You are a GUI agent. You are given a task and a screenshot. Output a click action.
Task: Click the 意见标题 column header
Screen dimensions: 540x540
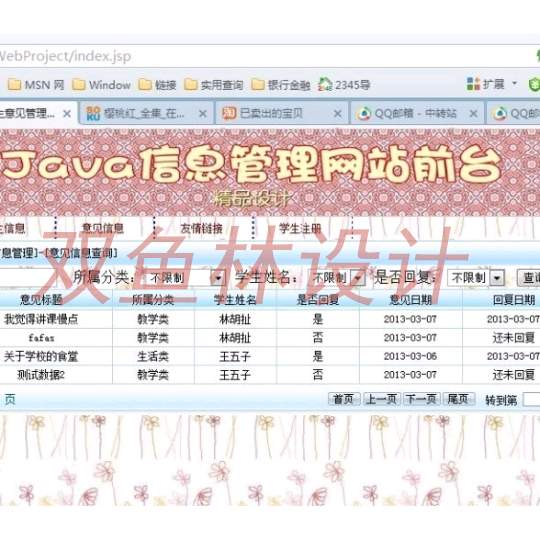[x=41, y=300]
